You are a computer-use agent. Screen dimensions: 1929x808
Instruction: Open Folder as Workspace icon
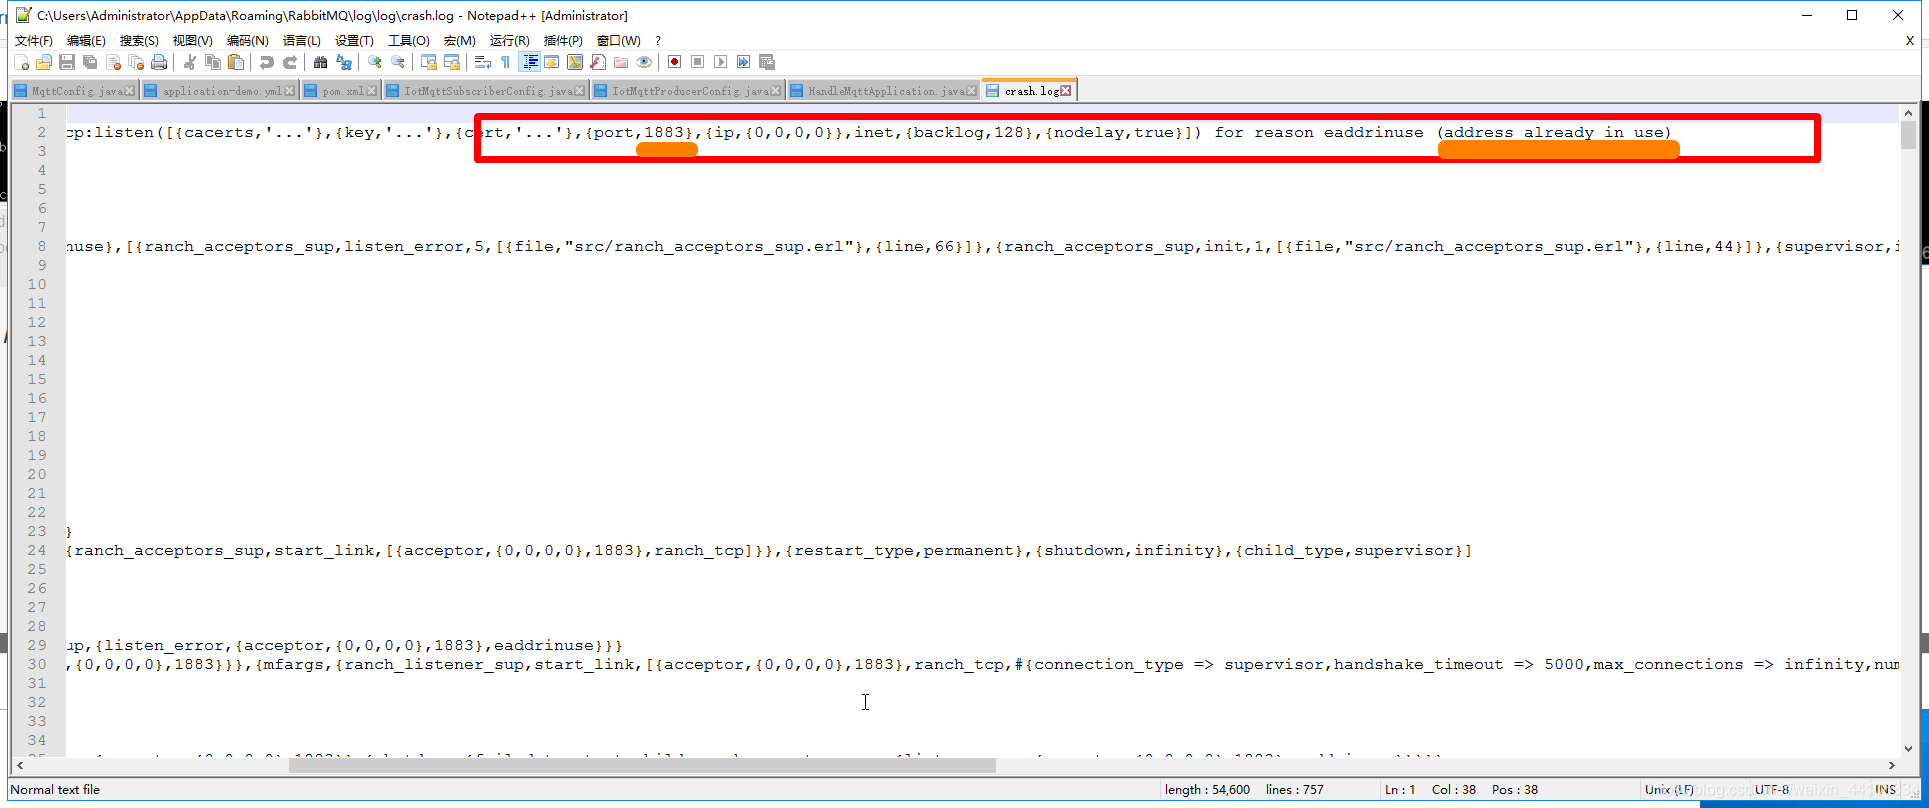tap(621, 62)
